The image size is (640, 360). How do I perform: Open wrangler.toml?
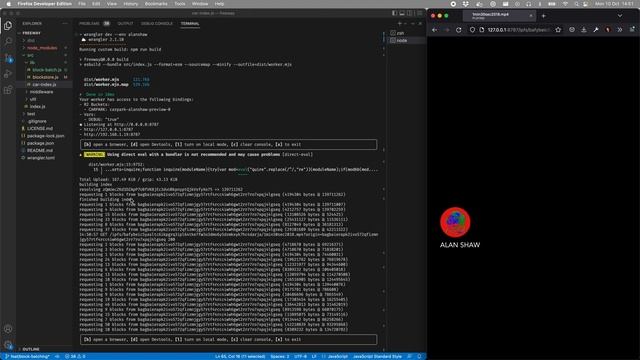[40, 158]
